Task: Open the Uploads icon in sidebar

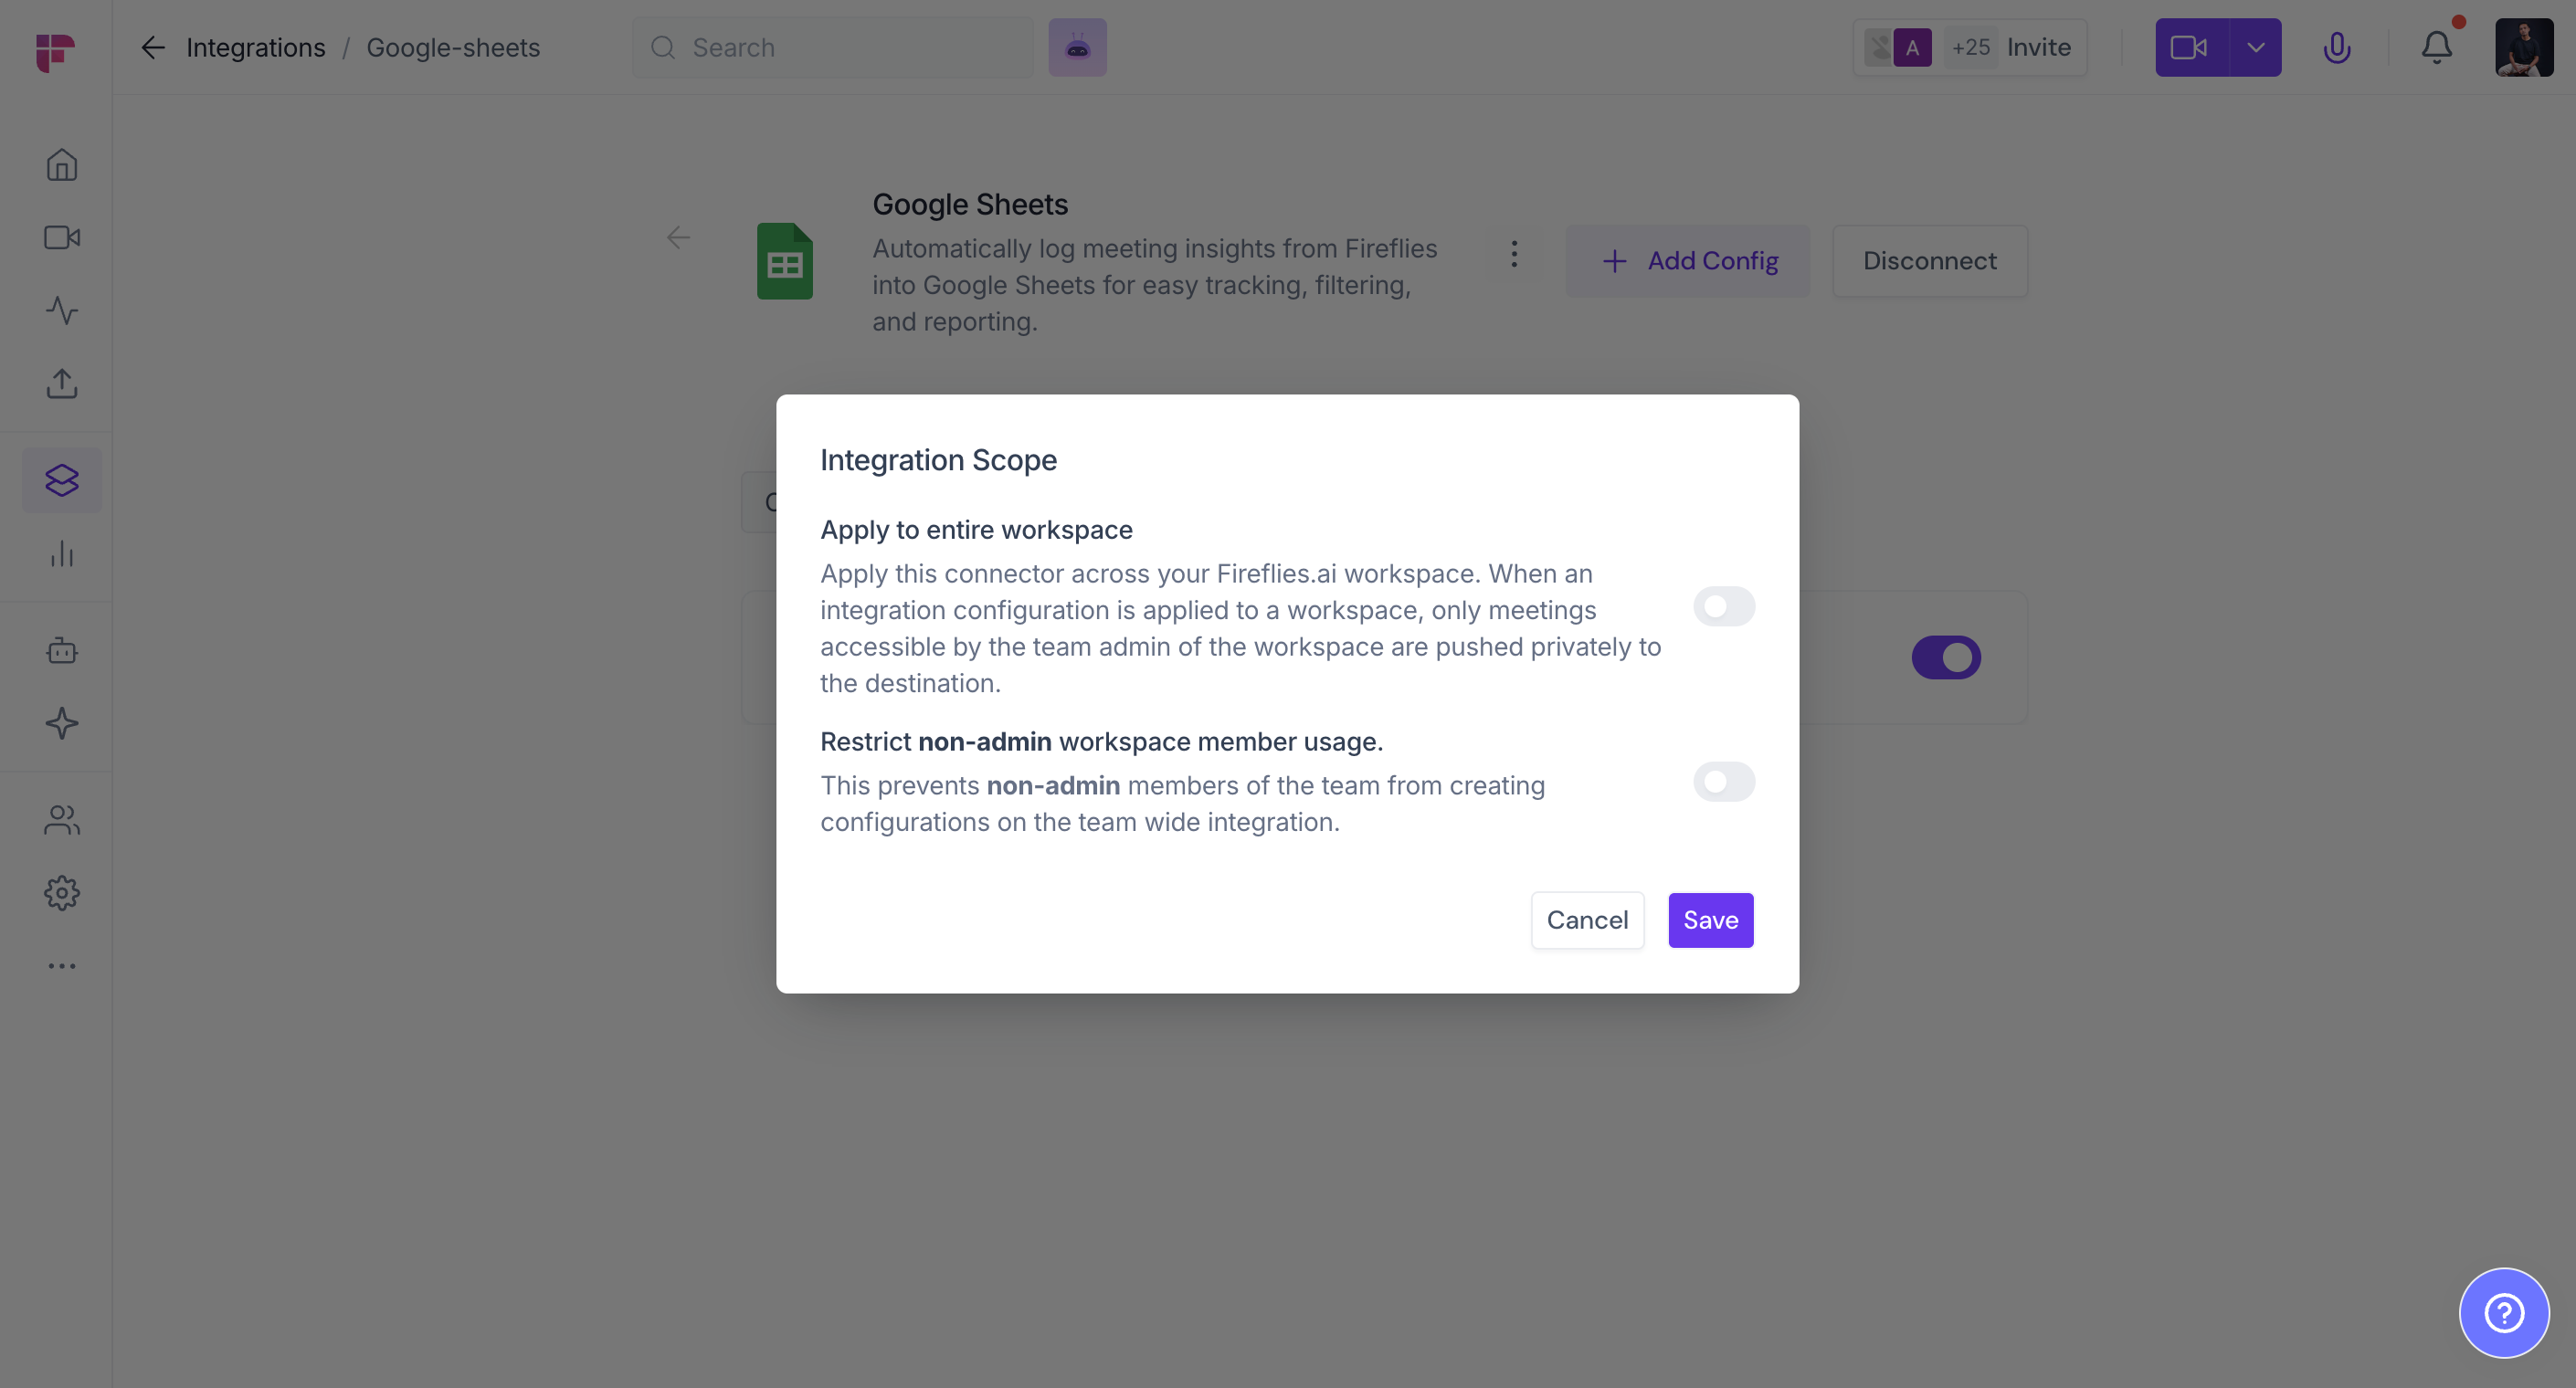Action: point(62,384)
